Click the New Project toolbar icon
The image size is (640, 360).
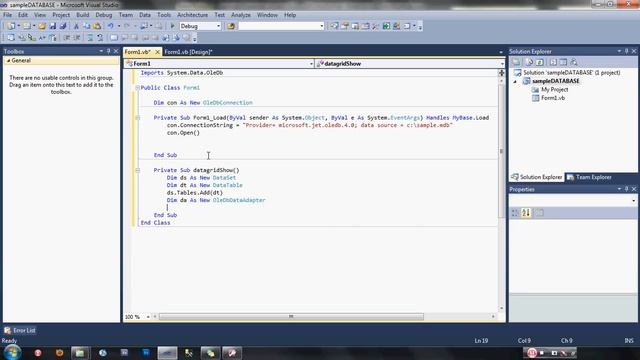(11, 26)
